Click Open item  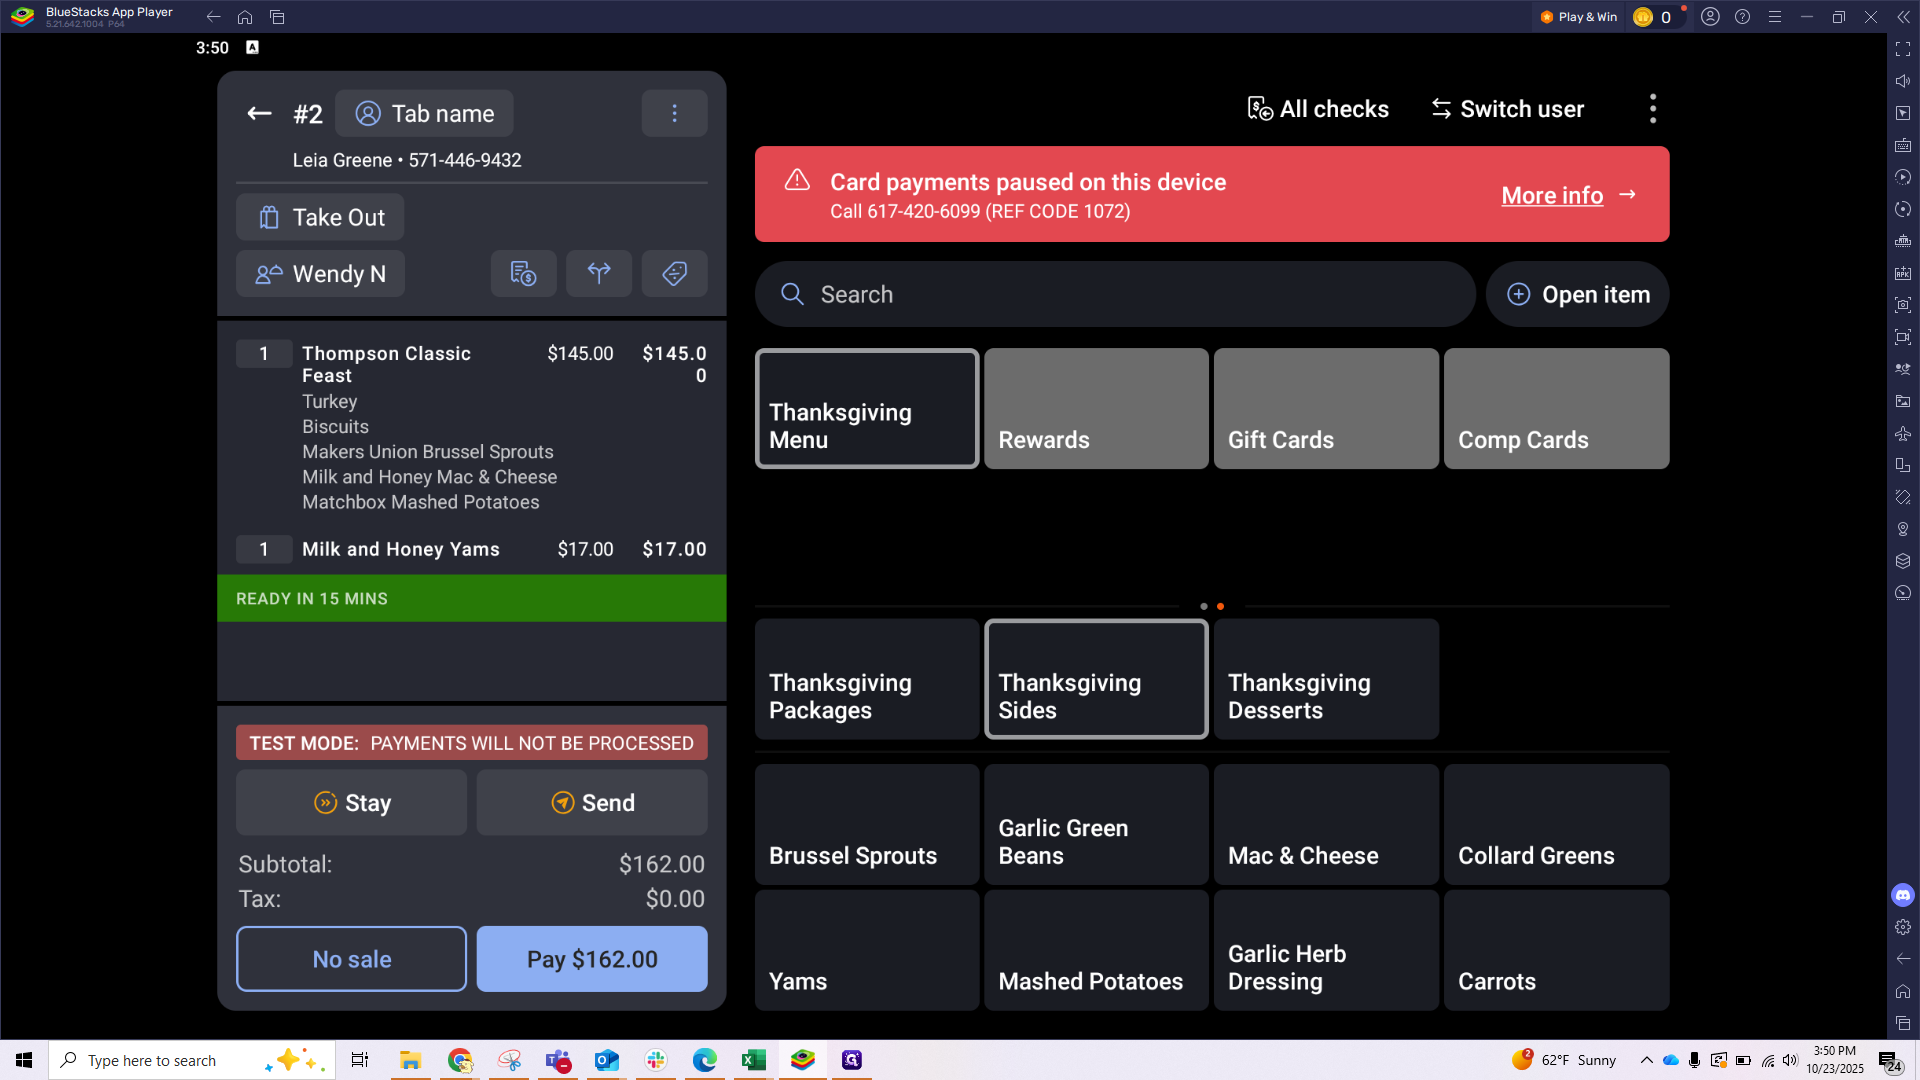(x=1577, y=294)
